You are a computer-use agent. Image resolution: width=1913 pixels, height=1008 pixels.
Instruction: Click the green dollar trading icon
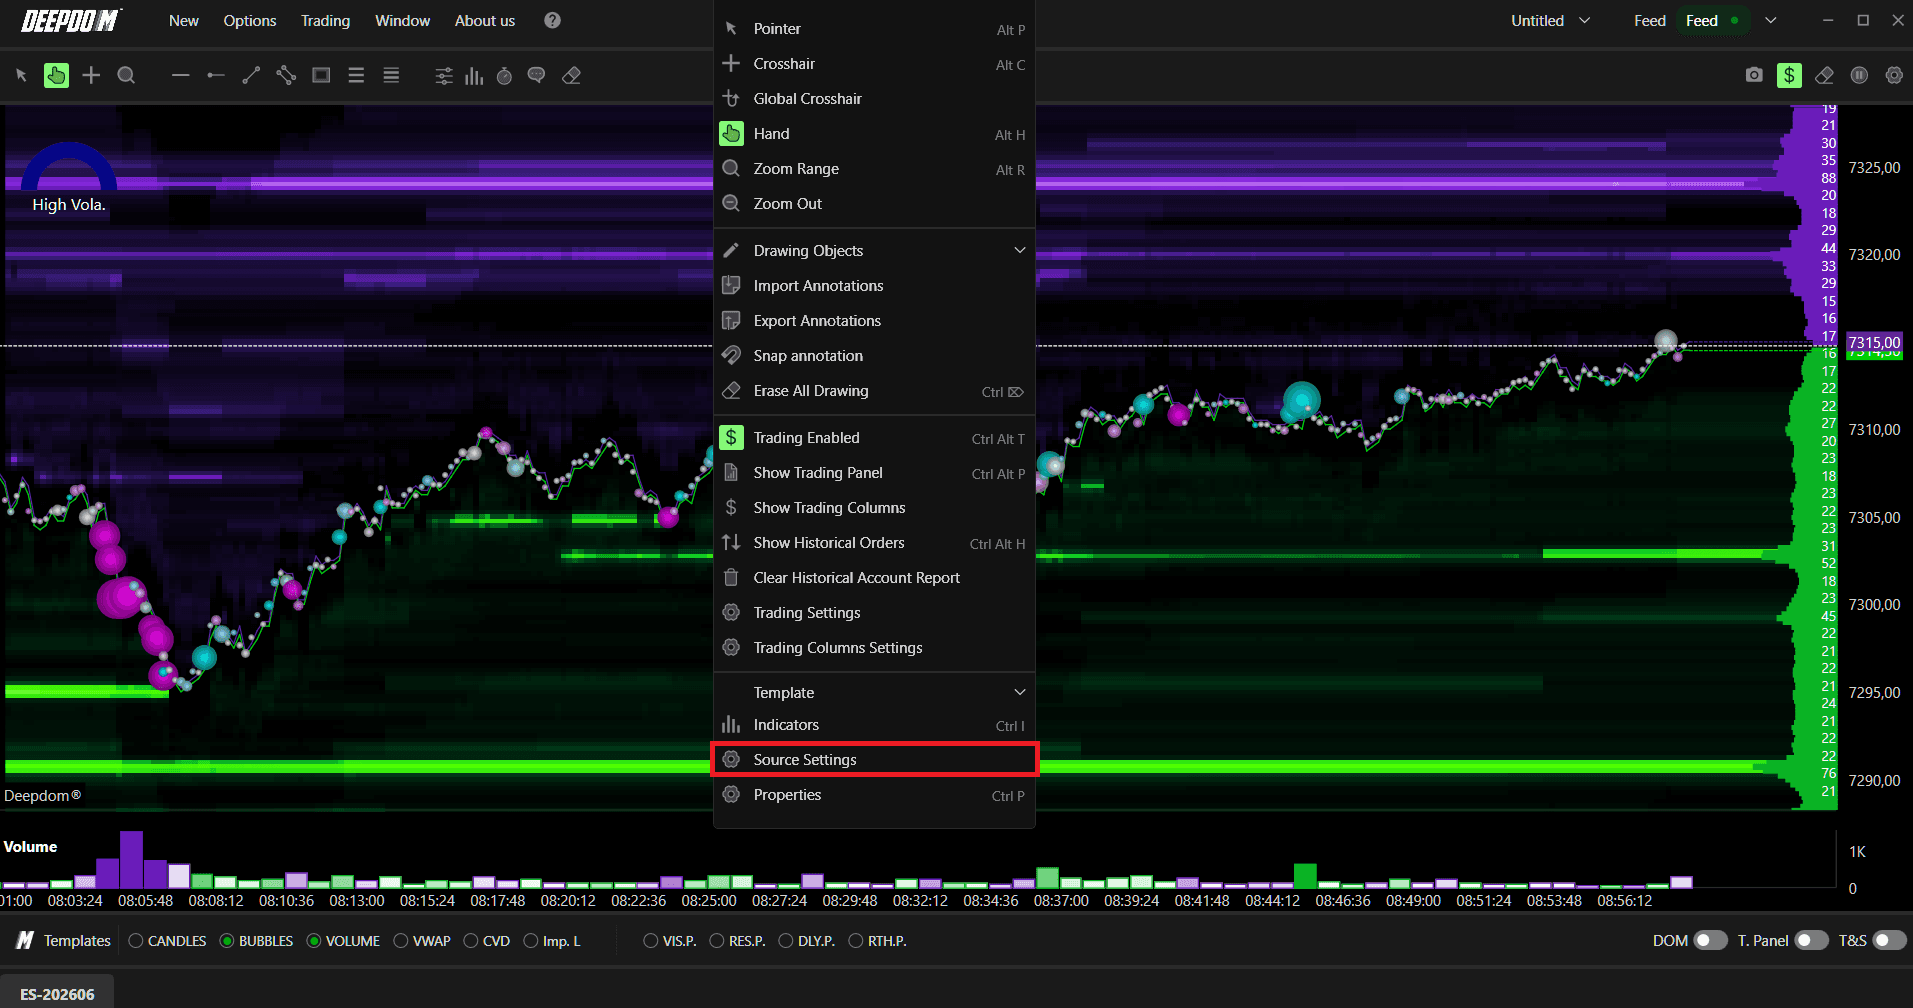click(x=1789, y=75)
